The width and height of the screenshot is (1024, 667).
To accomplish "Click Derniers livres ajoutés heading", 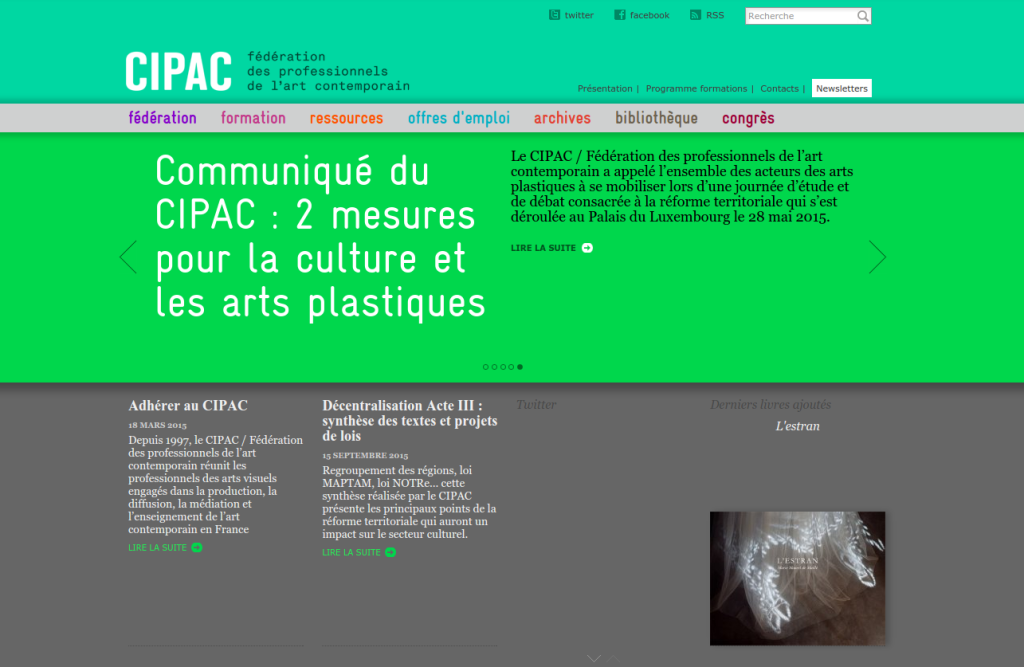I will click(771, 404).
